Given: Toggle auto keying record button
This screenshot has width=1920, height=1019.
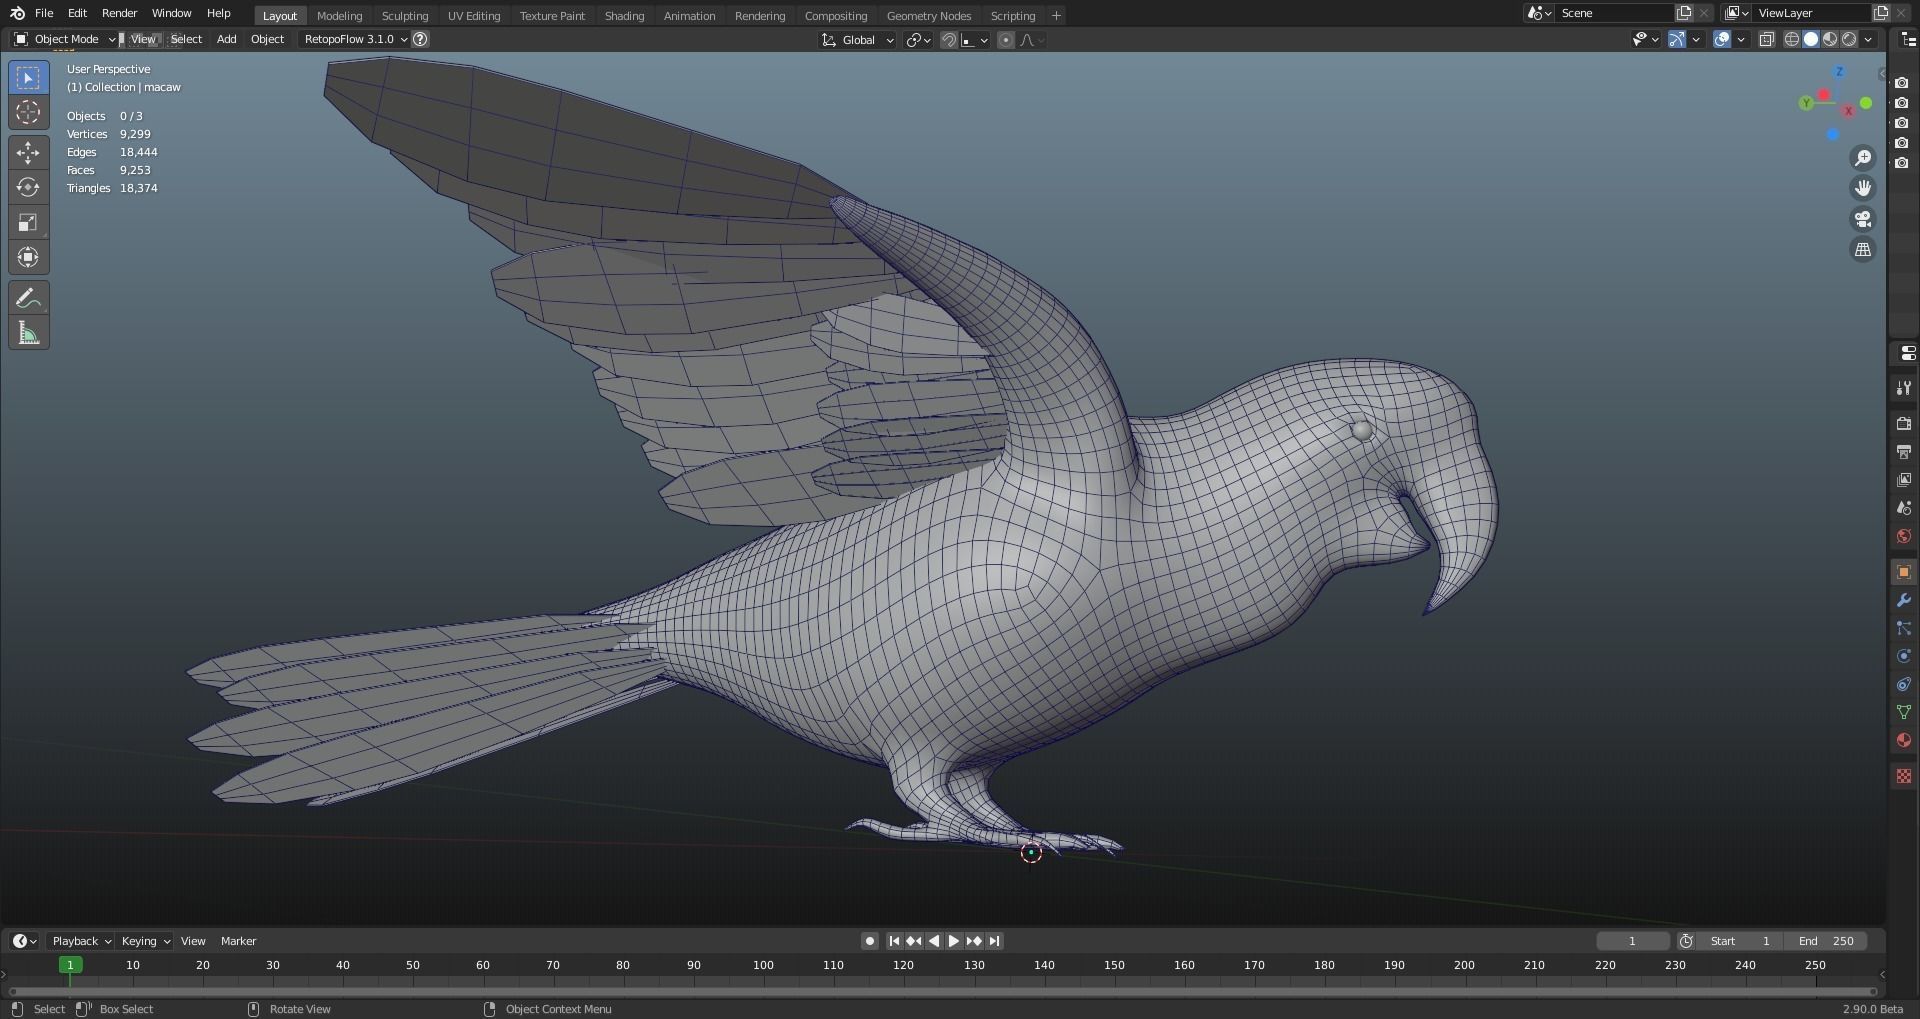Looking at the screenshot, I should 870,941.
